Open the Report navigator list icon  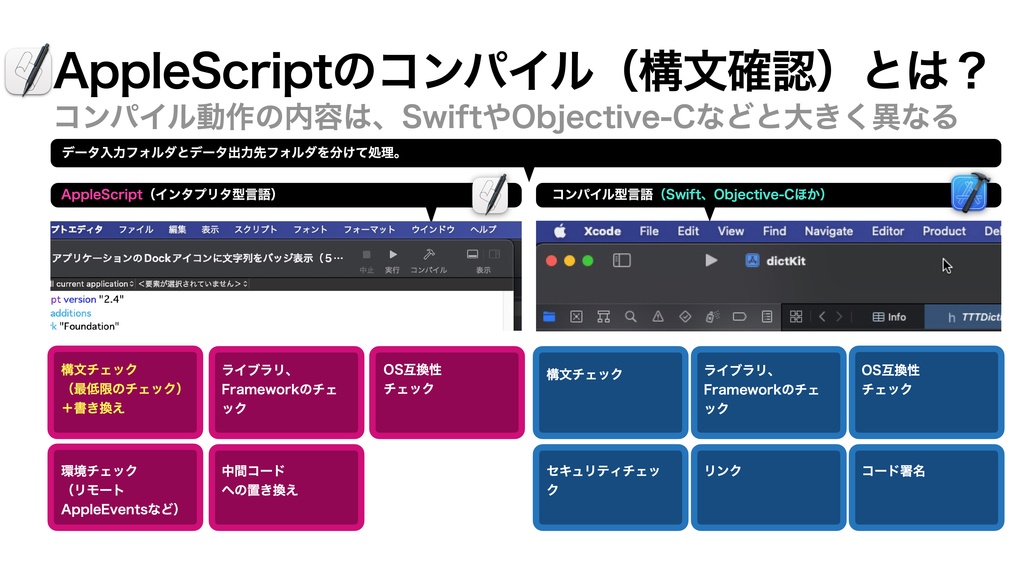click(x=768, y=316)
